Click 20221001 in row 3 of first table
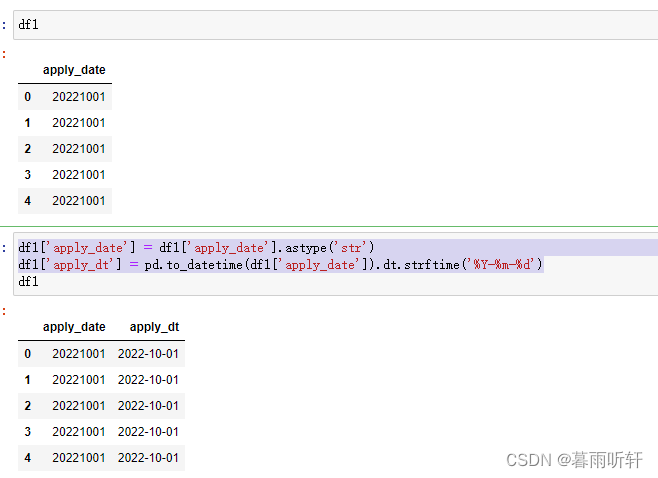658x478 pixels. [x=78, y=175]
